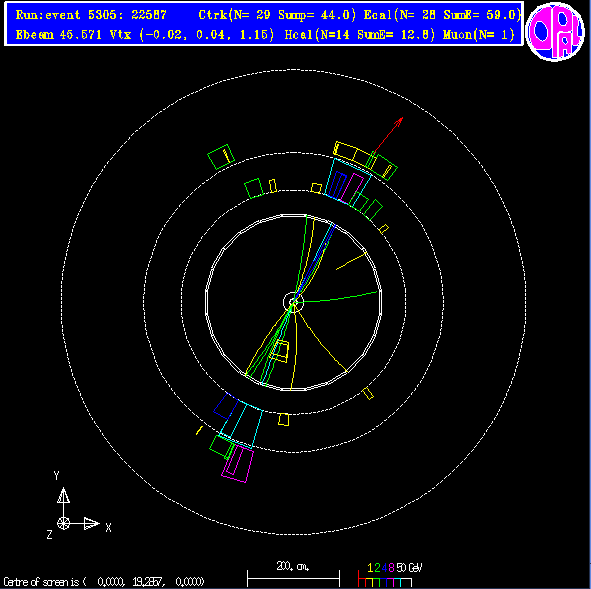Click the OPAL logo in corner
This screenshot has height=589, width=591.
(x=555, y=31)
